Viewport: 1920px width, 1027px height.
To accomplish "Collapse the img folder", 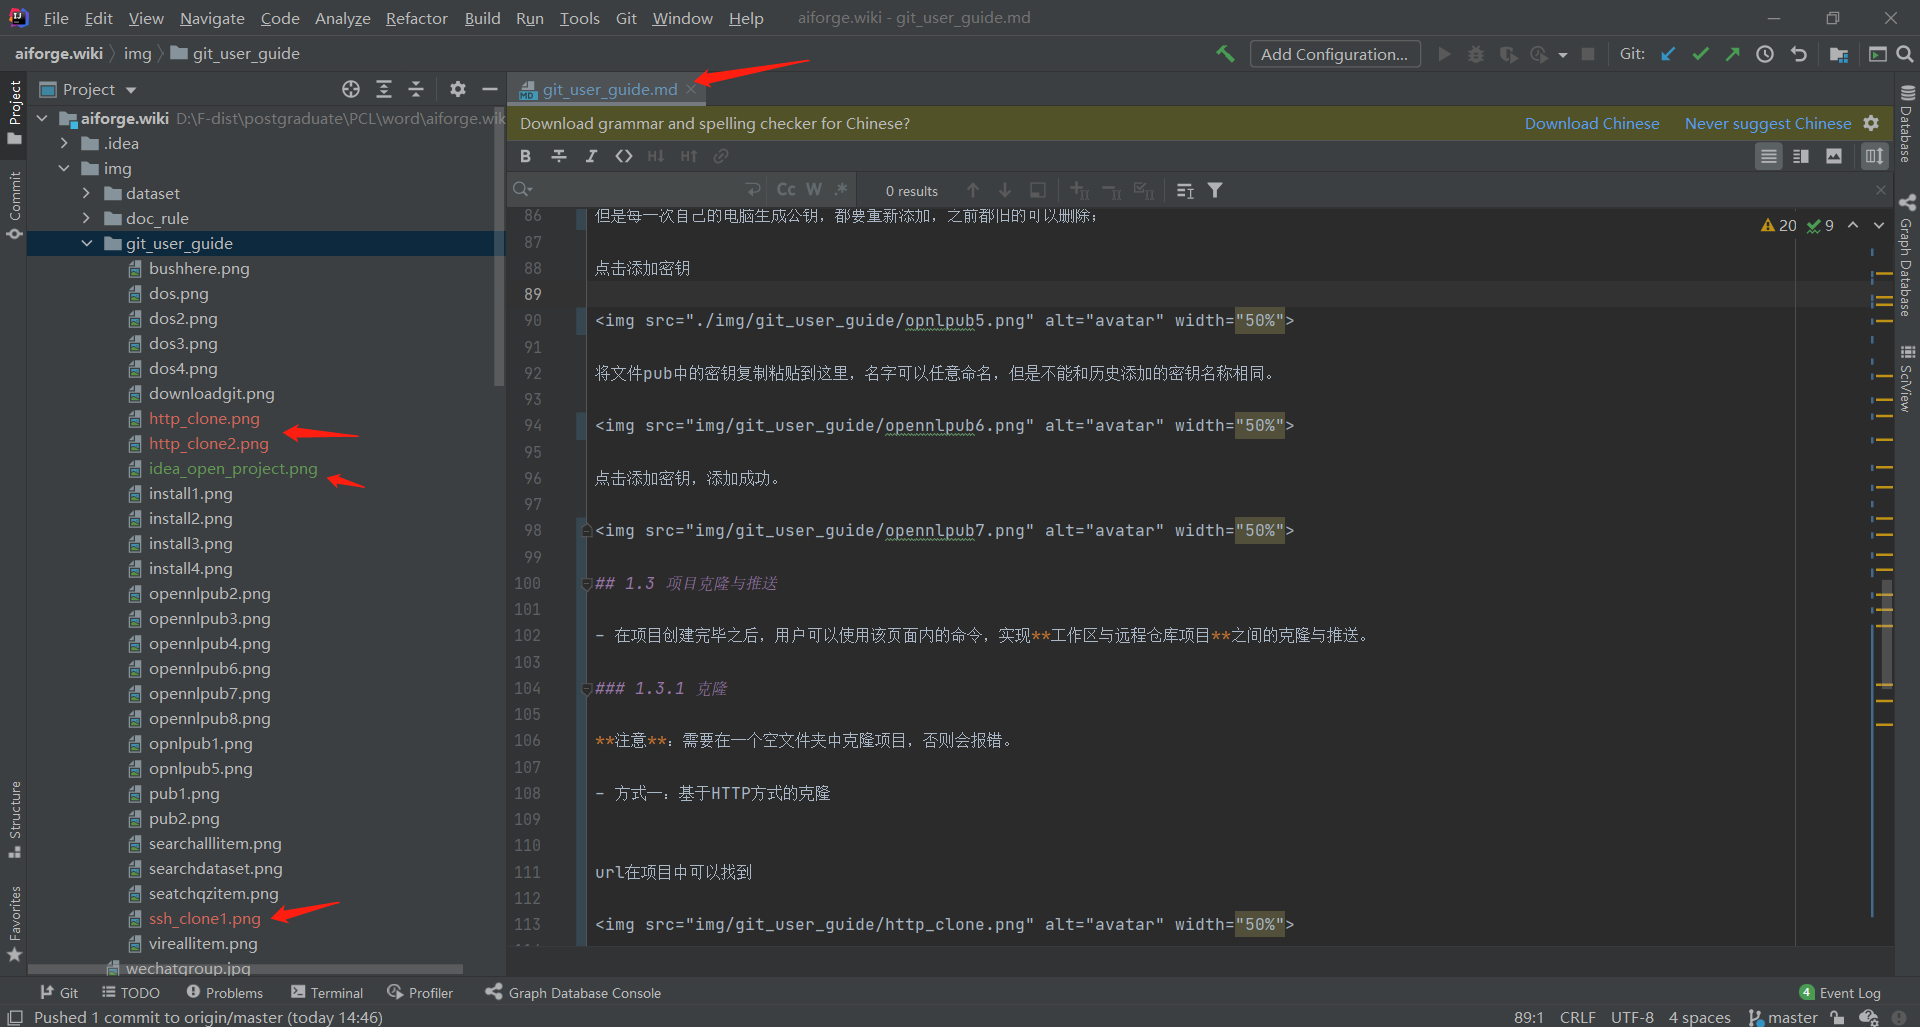I will tap(64, 168).
